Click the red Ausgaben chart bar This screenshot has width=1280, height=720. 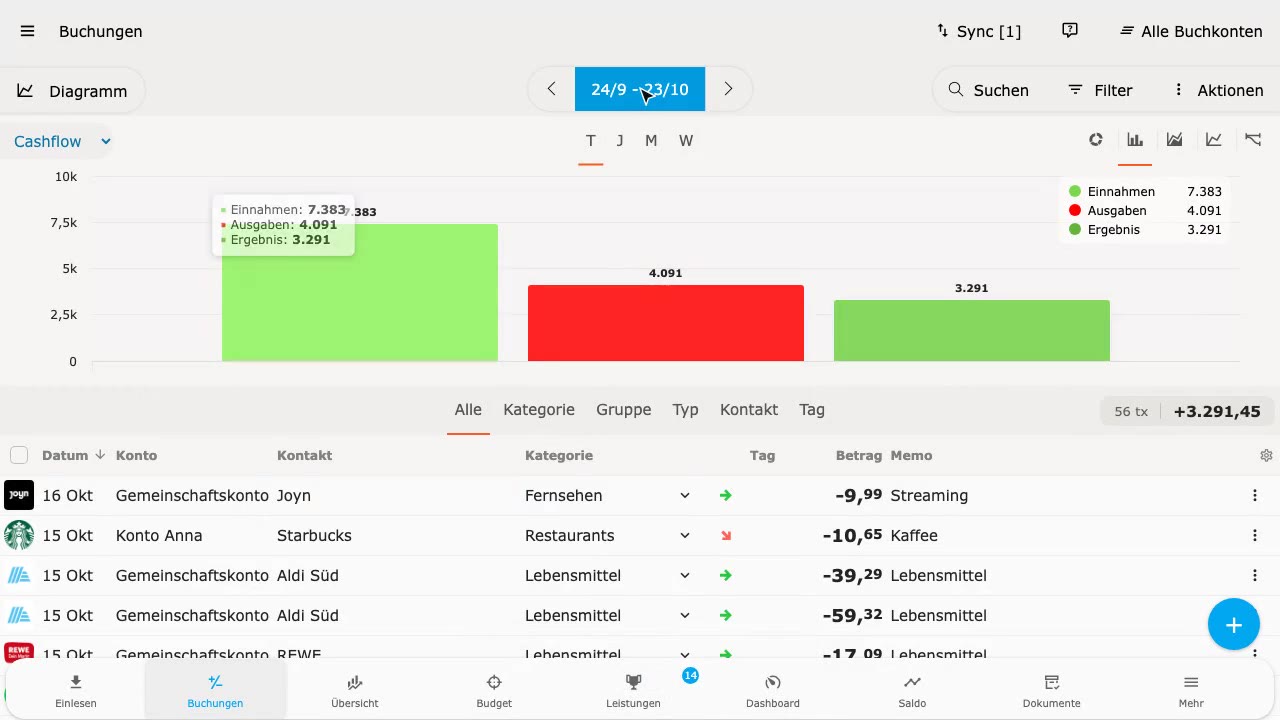tap(666, 323)
